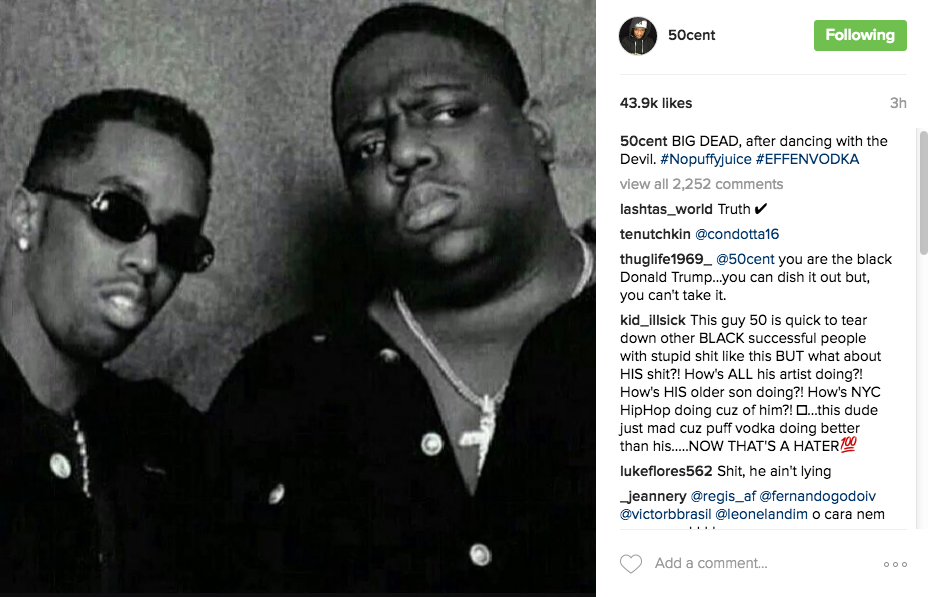Expand view all 2,252 comments
Image resolution: width=928 pixels, height=597 pixels.
pyautogui.click(x=701, y=184)
